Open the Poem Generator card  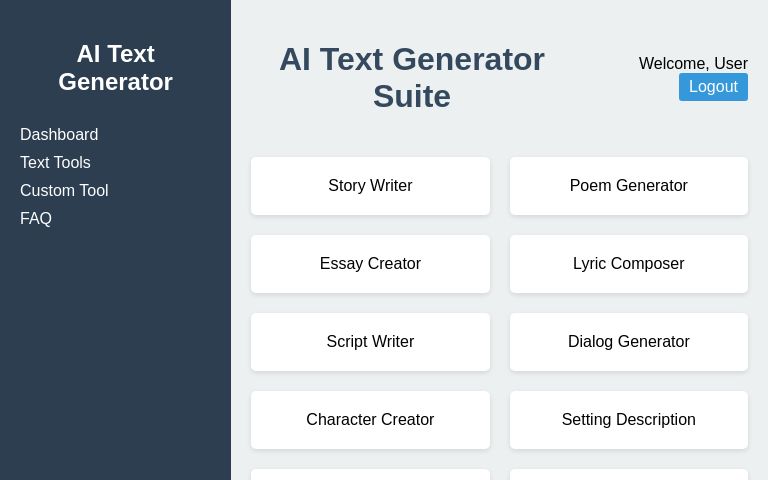[628, 186]
